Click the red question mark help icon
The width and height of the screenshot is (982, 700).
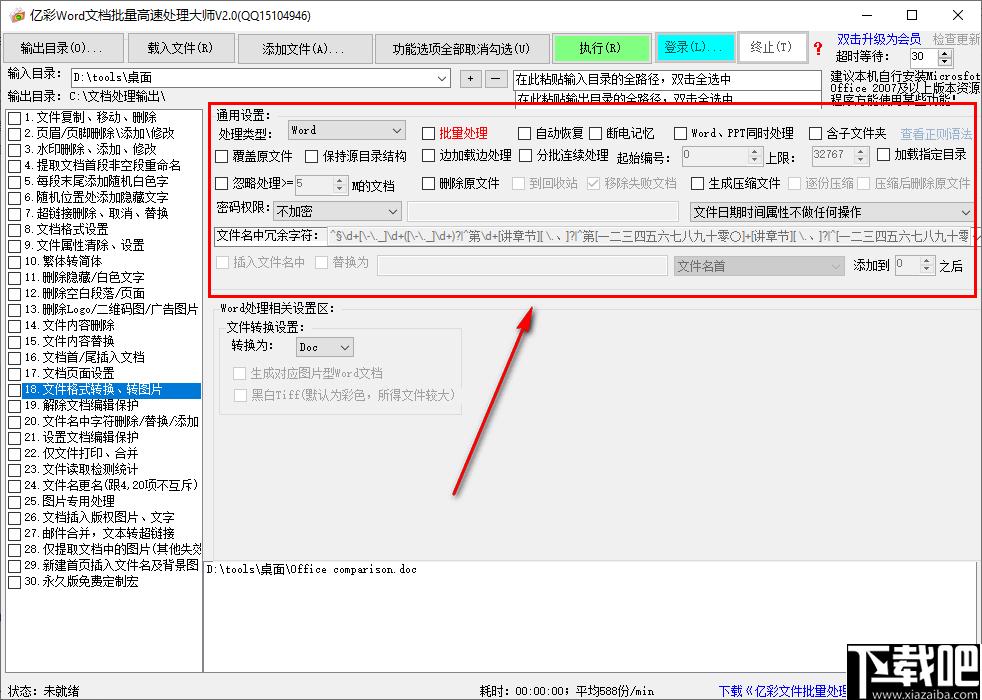tap(817, 48)
